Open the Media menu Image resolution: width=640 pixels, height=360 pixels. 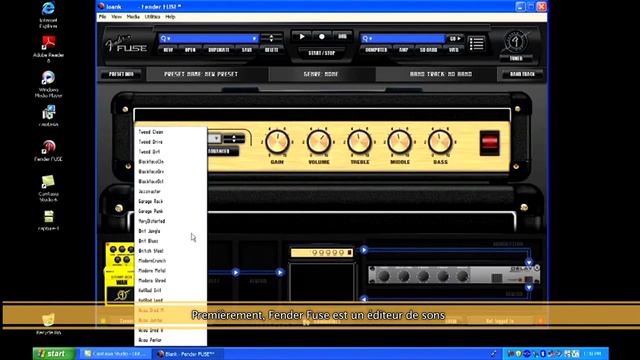tap(133, 17)
